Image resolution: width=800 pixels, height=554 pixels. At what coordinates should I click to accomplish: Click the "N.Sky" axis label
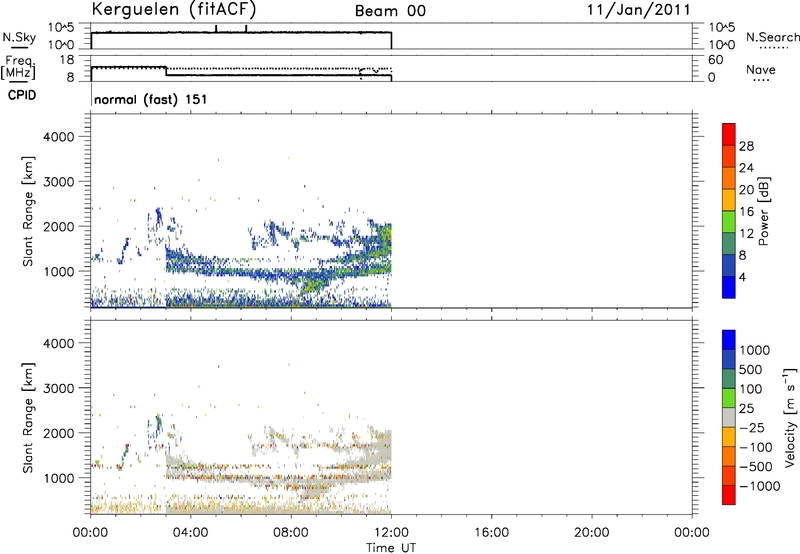pyautogui.click(x=19, y=37)
